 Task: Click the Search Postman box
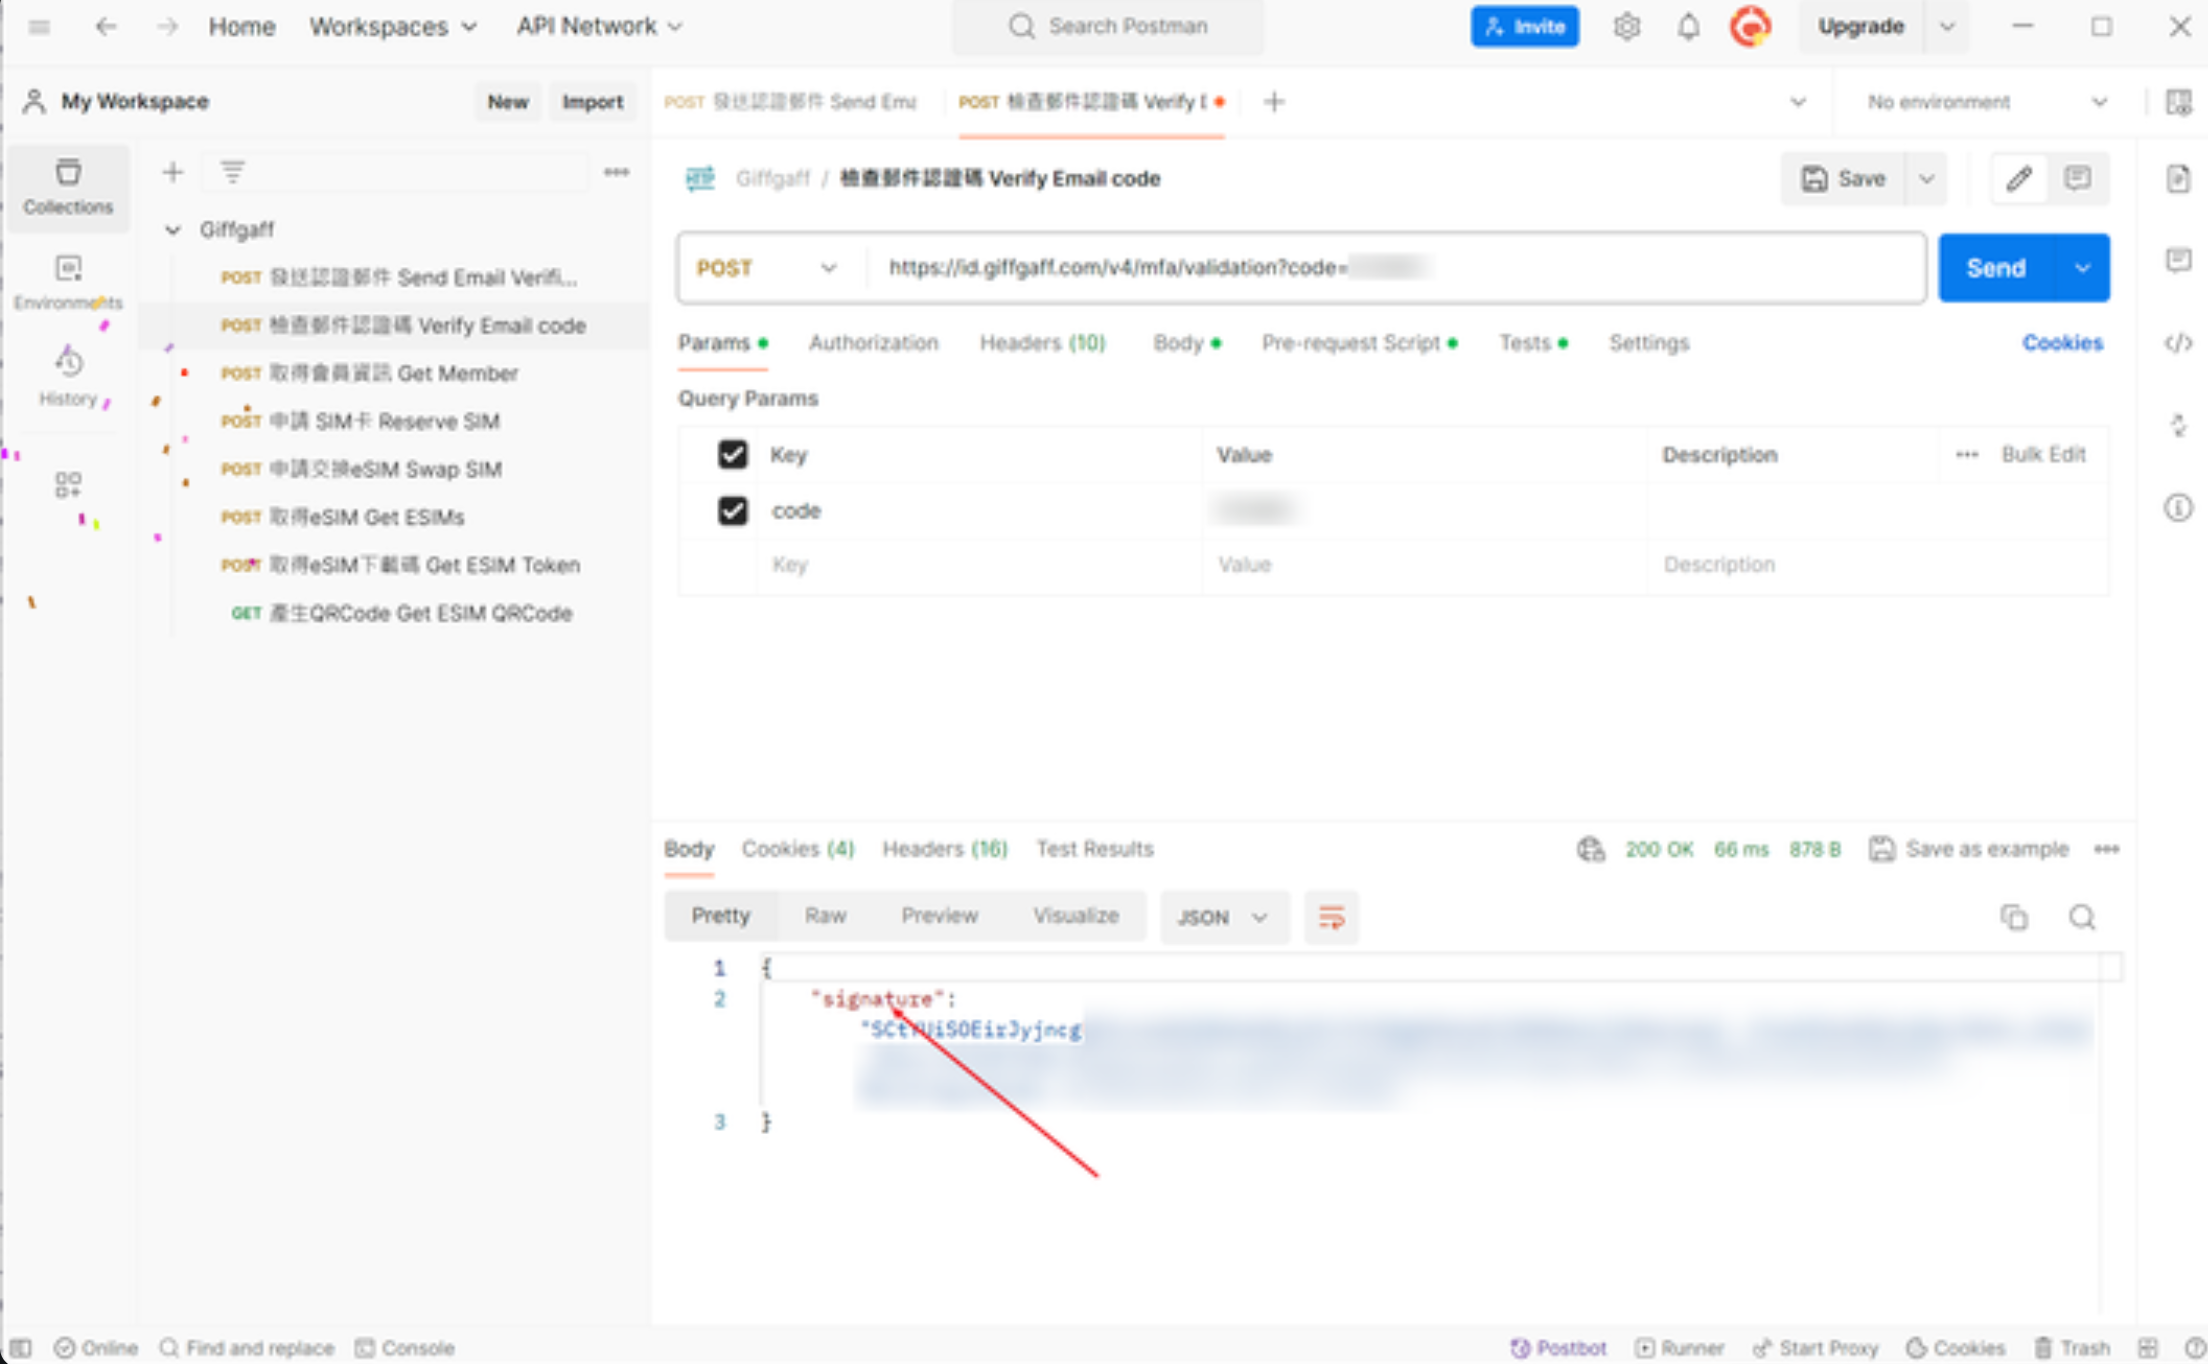[1108, 27]
